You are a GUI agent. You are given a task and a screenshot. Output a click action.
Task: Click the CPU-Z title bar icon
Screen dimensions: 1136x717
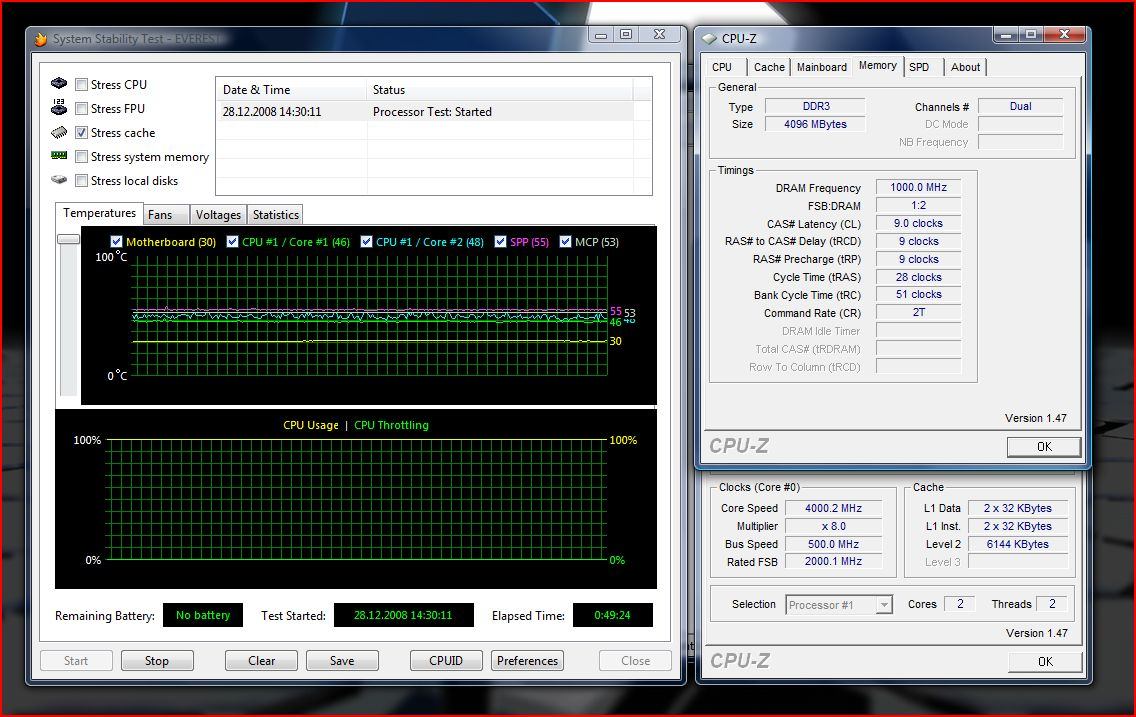pyautogui.click(x=710, y=38)
